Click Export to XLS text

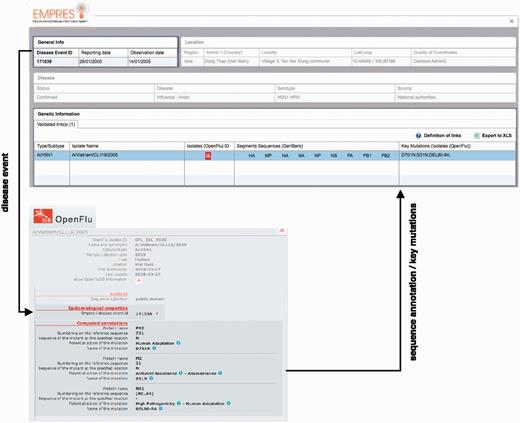497,136
